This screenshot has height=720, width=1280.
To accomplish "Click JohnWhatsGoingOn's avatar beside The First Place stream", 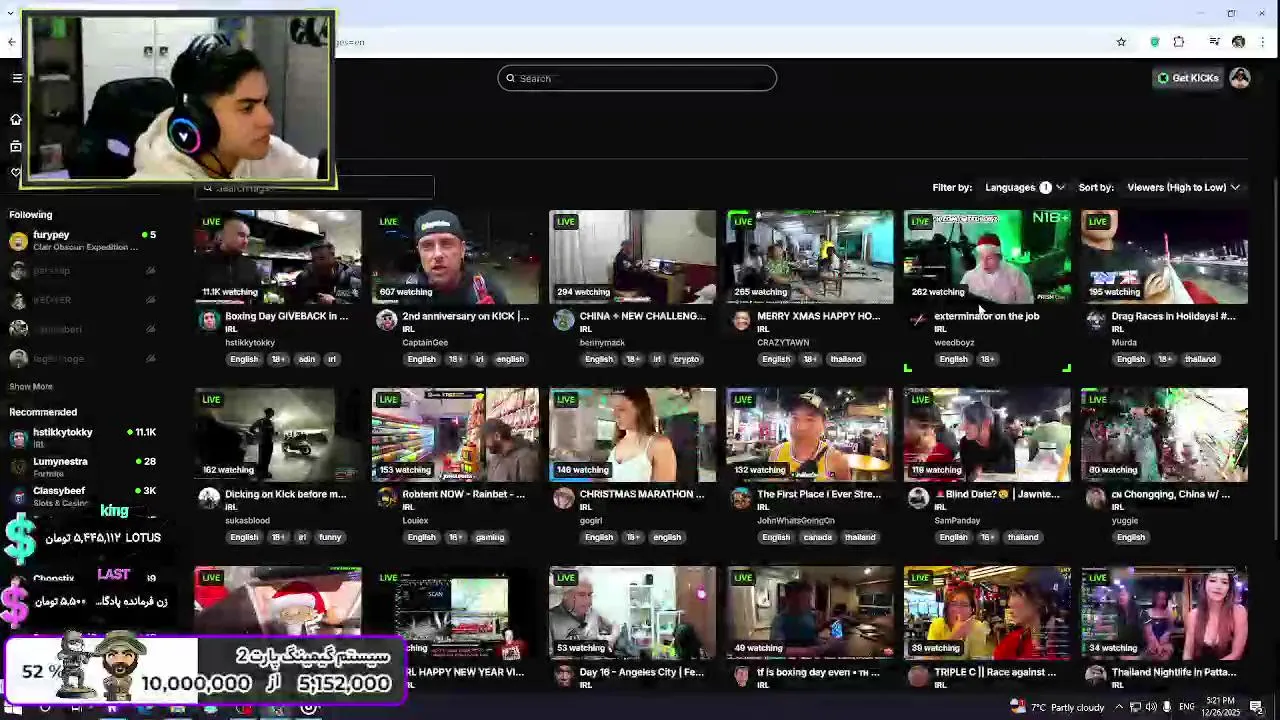I will click(741, 498).
